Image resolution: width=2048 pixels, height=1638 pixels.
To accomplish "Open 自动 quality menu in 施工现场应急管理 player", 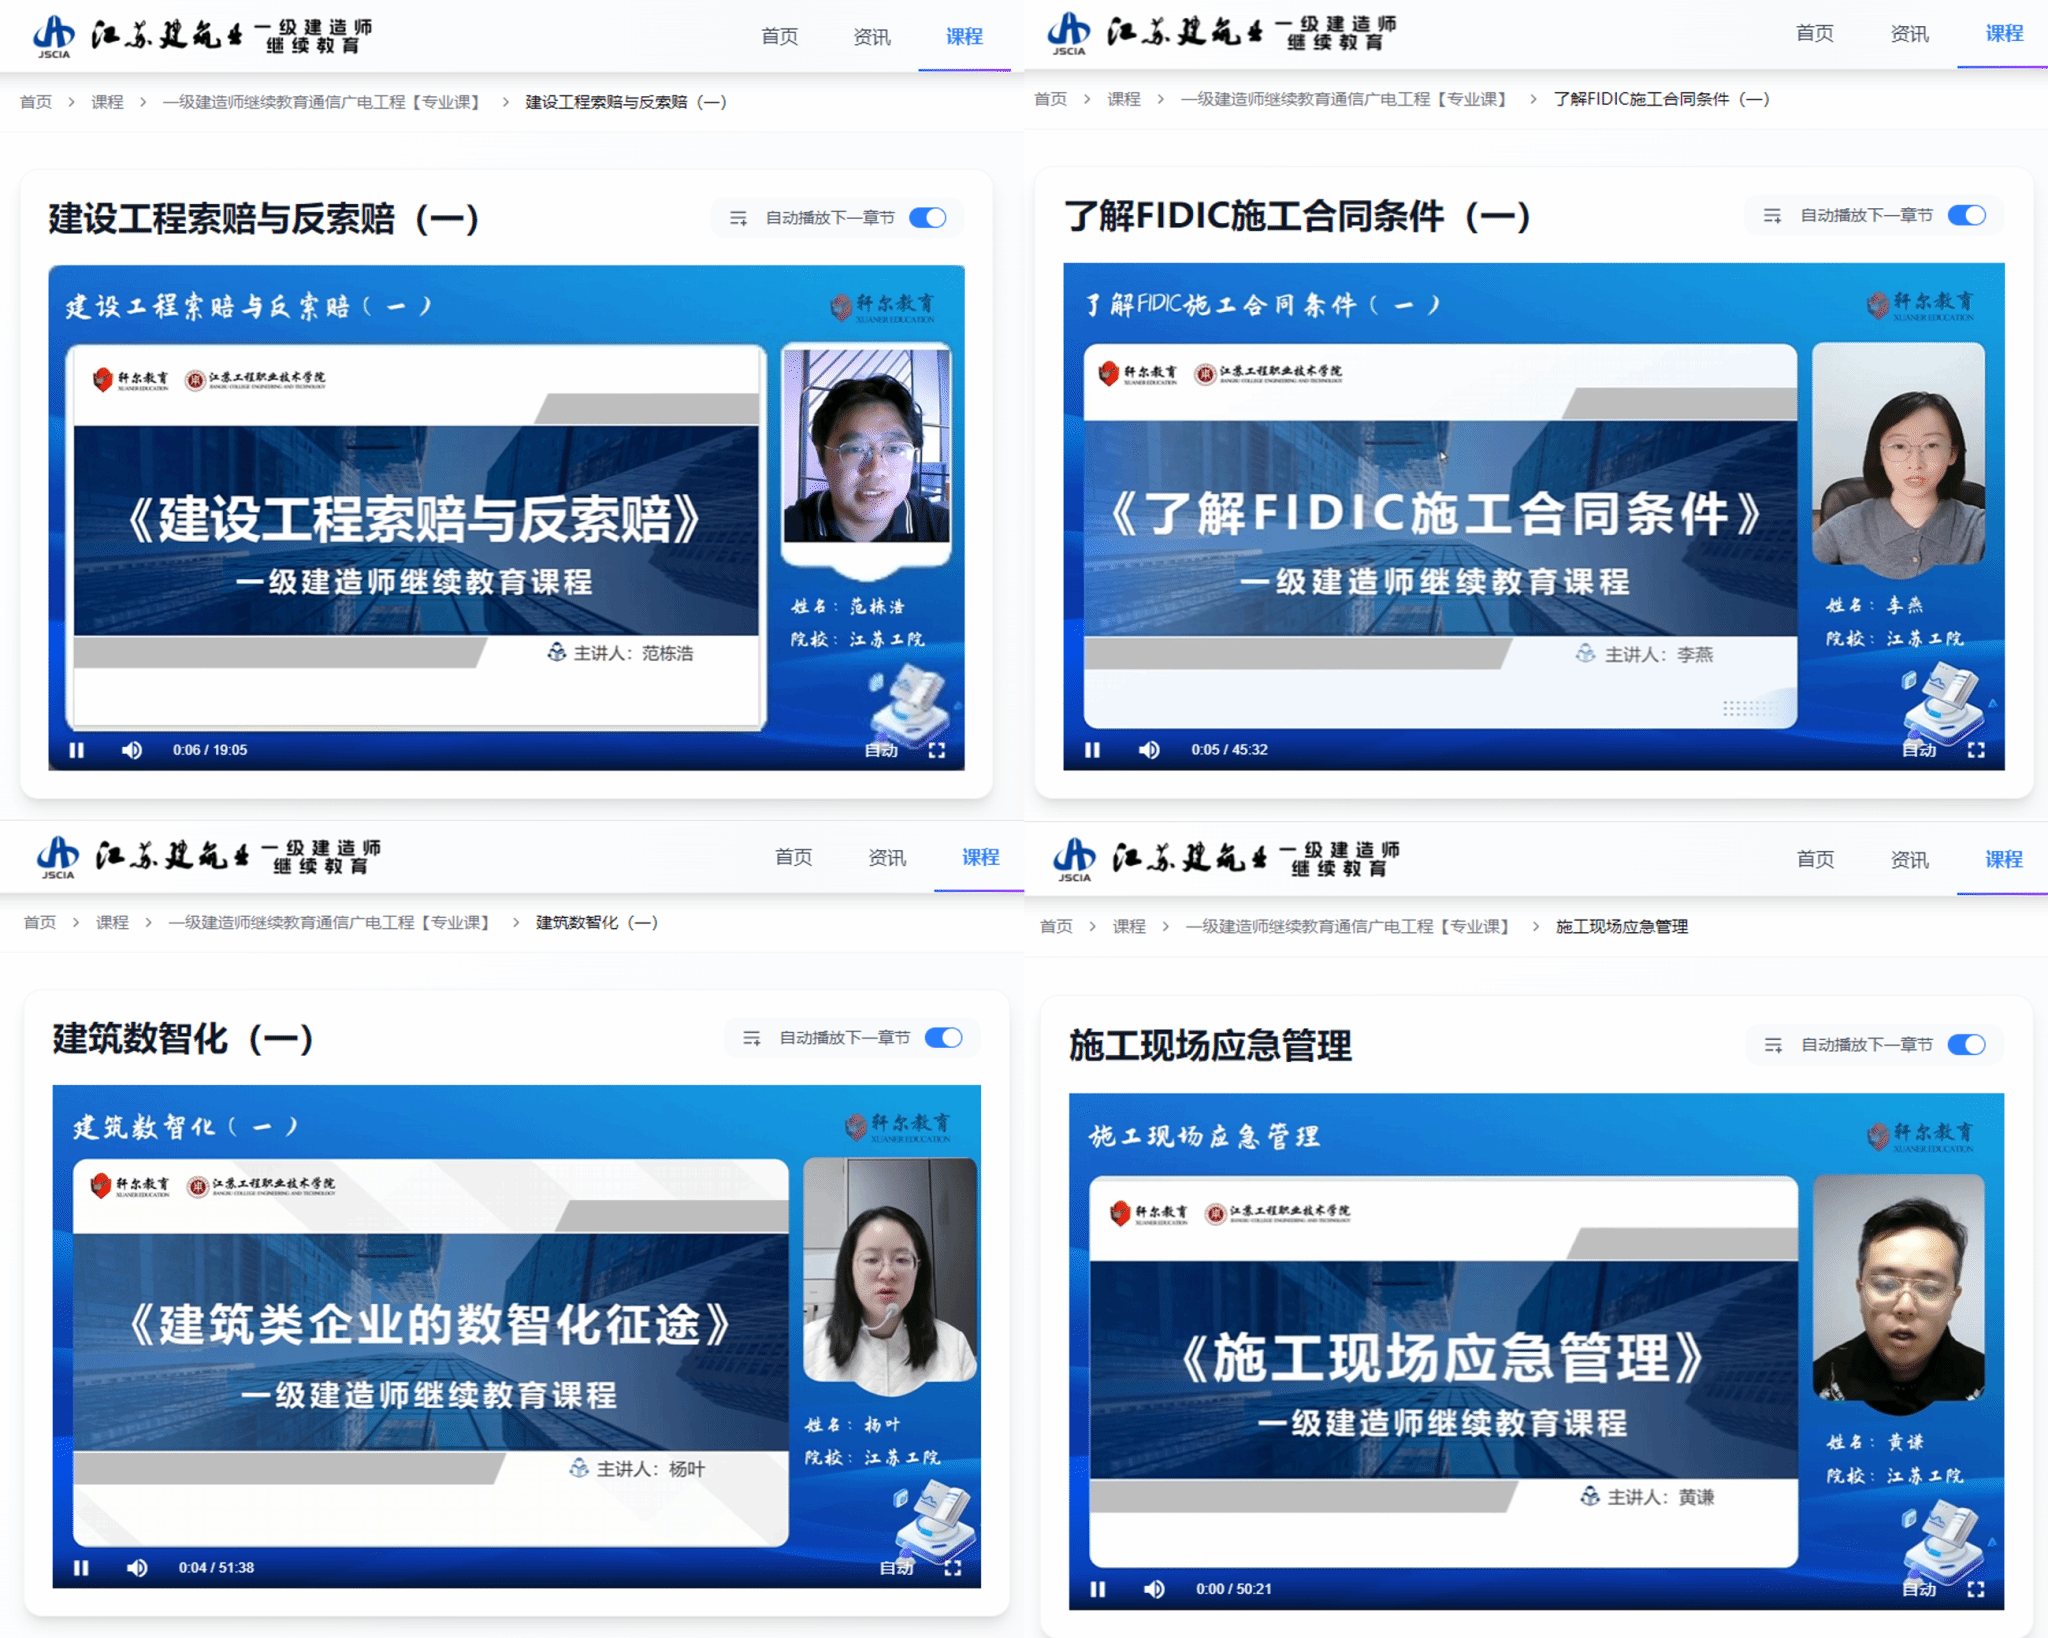I will (x=1918, y=1589).
